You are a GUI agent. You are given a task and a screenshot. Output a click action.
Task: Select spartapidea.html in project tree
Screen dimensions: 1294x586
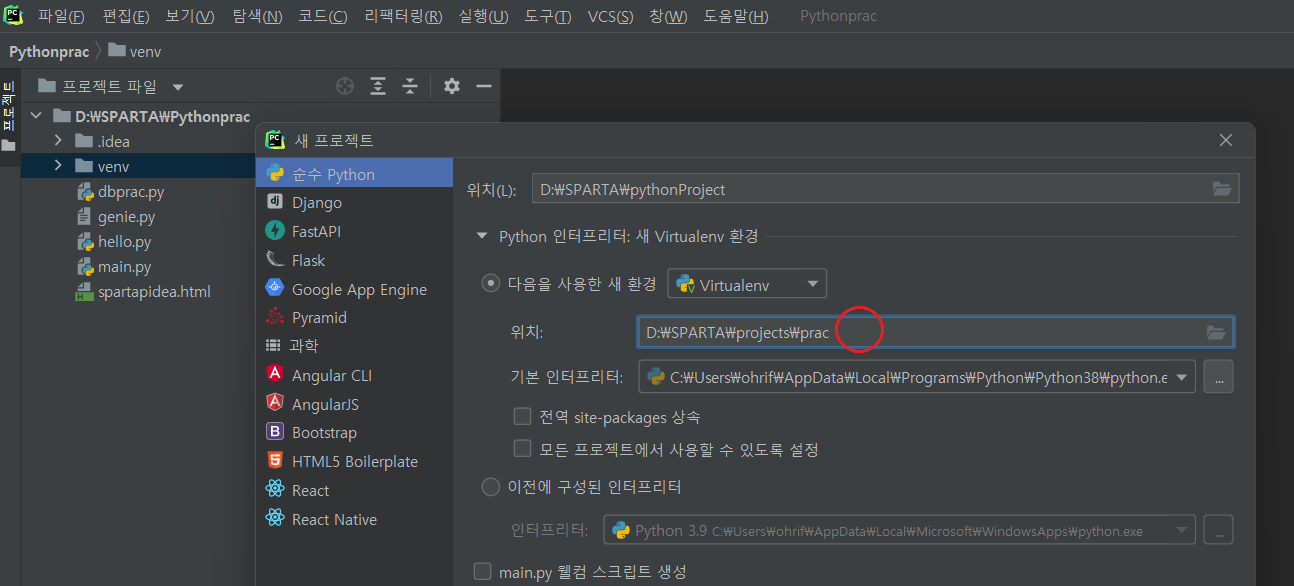[154, 292]
